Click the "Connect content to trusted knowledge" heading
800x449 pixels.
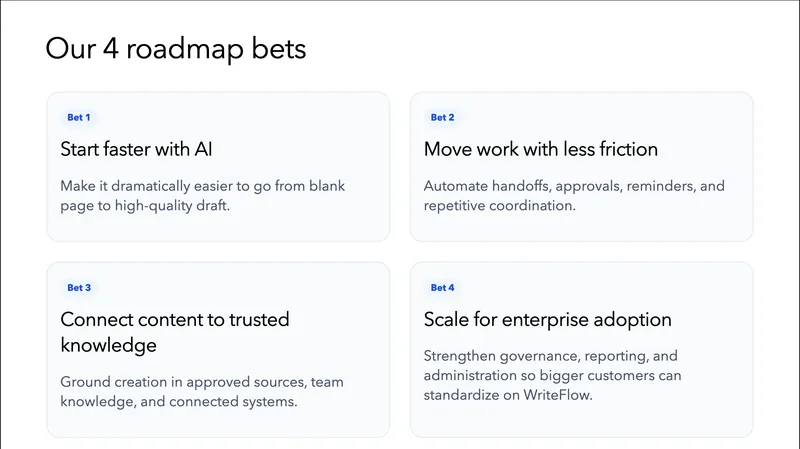(175, 332)
